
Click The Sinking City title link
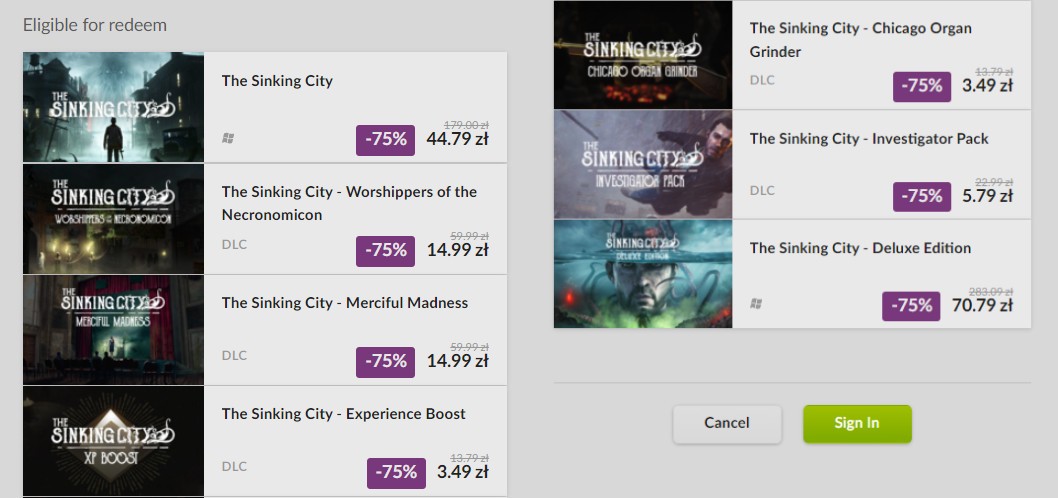(277, 81)
